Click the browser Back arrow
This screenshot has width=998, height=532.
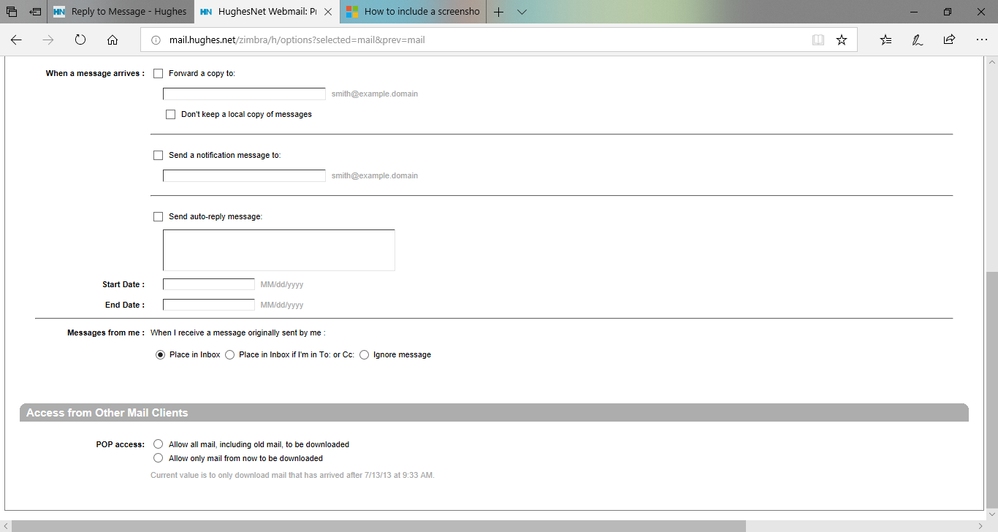pyautogui.click(x=16, y=40)
